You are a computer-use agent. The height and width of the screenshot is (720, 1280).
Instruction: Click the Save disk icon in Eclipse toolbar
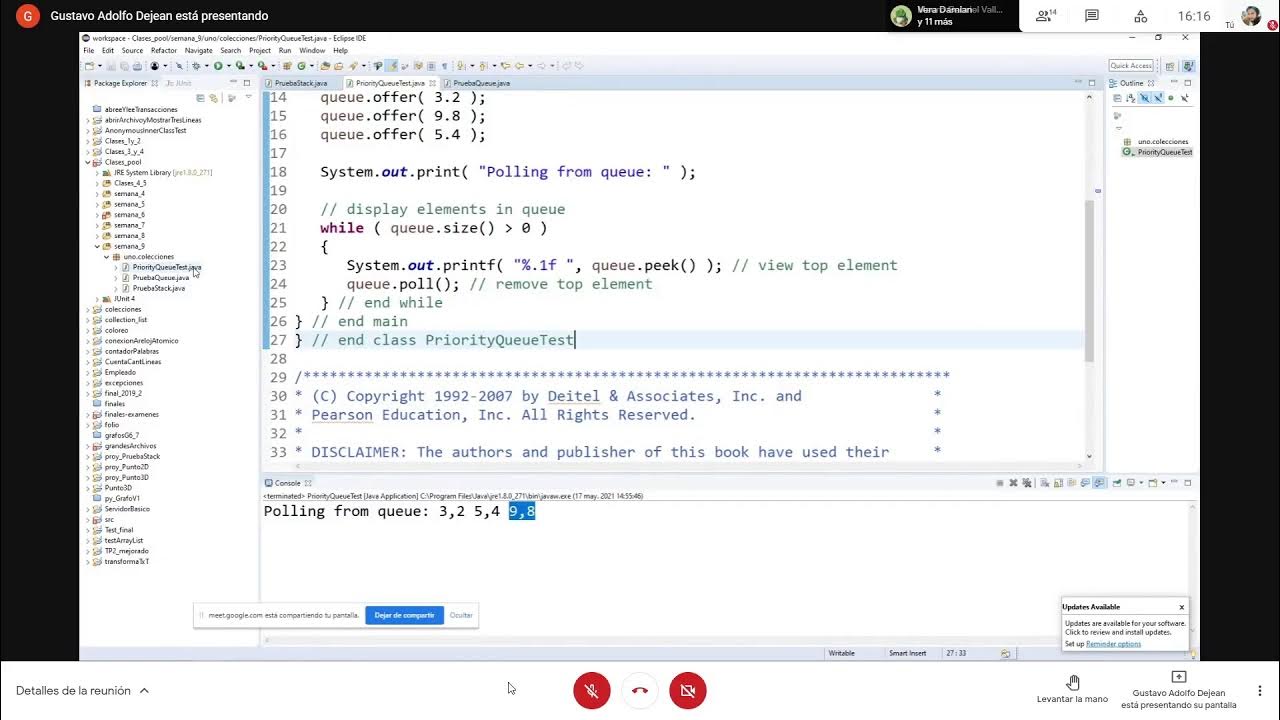coord(112,66)
